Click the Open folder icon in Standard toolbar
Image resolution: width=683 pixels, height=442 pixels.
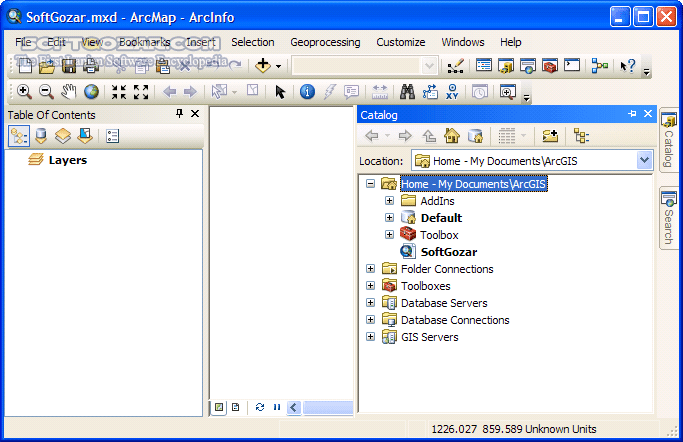point(47,66)
